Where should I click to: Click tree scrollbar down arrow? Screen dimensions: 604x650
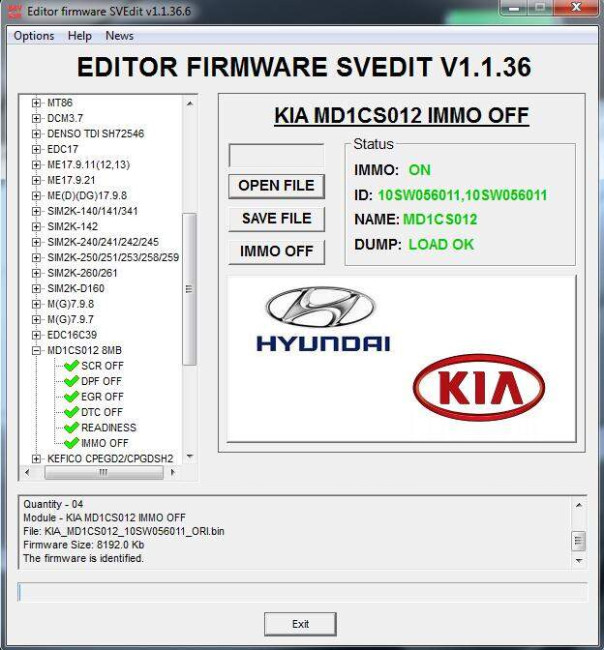190,456
